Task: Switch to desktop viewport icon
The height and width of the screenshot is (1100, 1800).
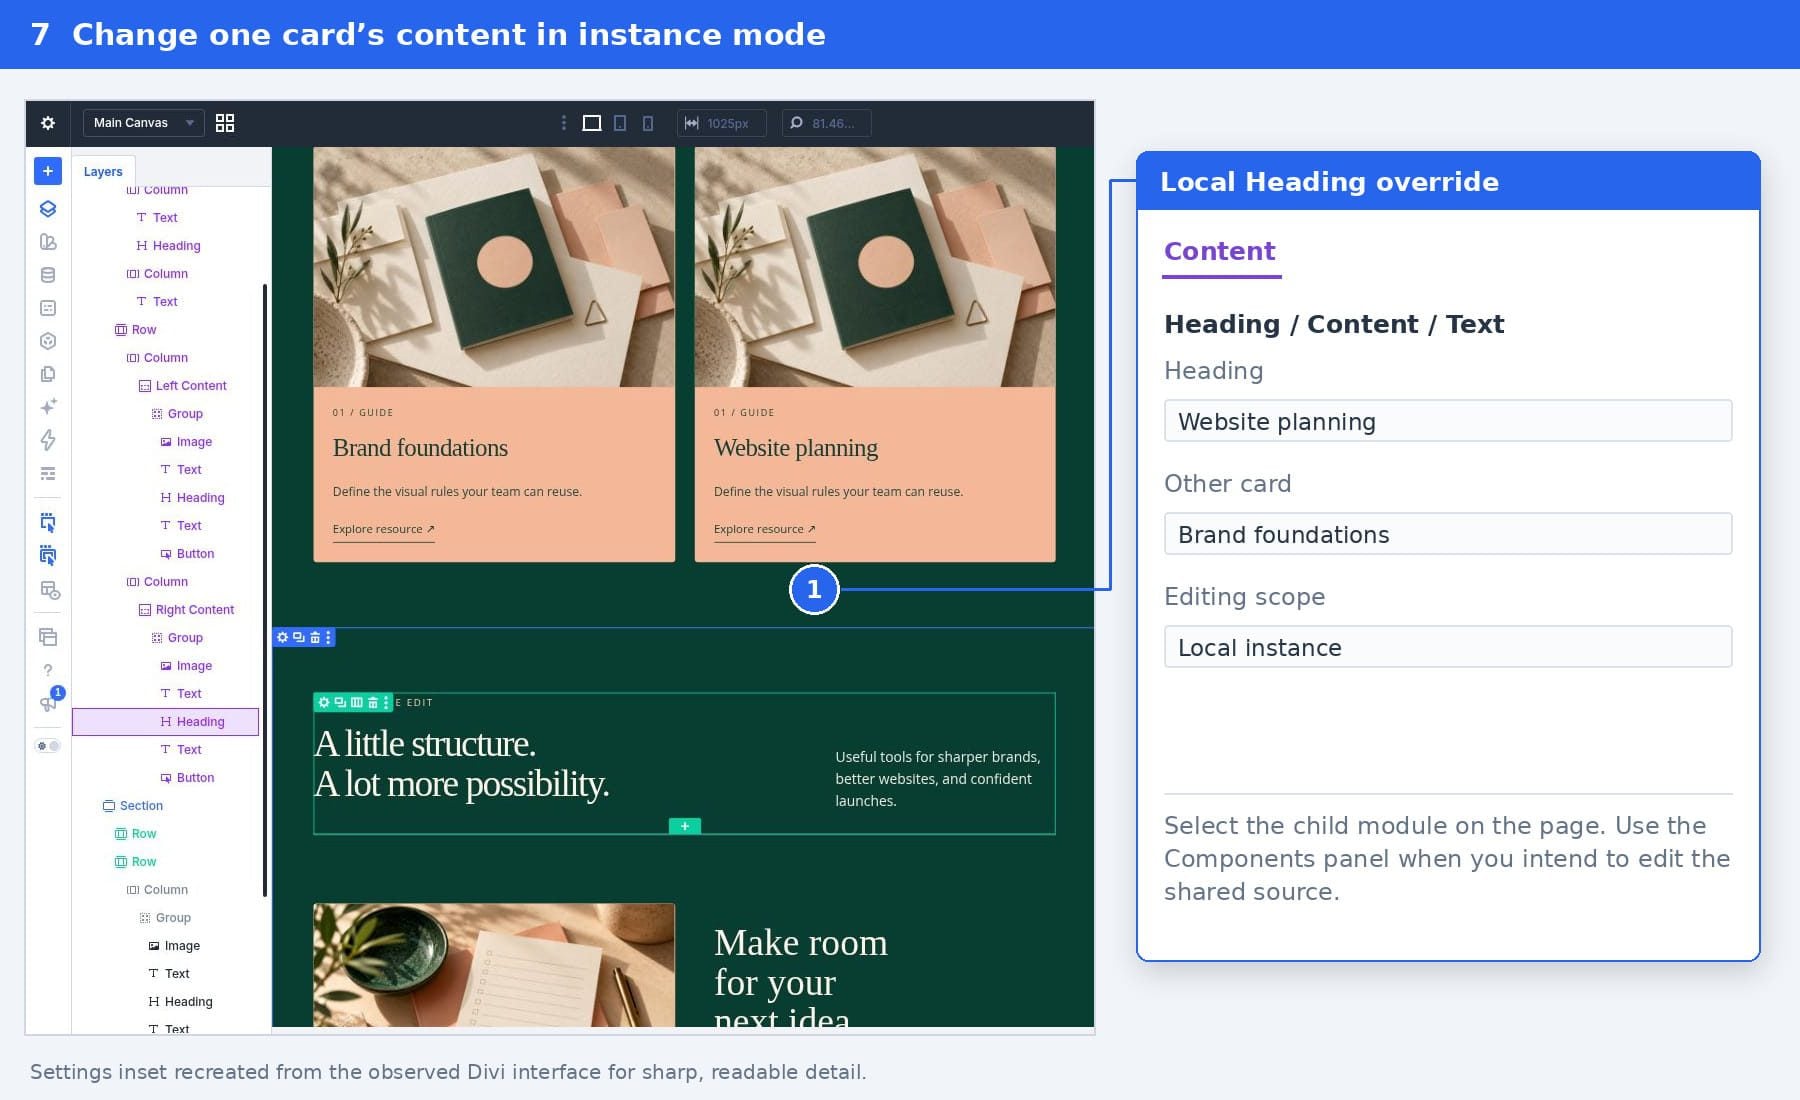Action: pyautogui.click(x=592, y=123)
